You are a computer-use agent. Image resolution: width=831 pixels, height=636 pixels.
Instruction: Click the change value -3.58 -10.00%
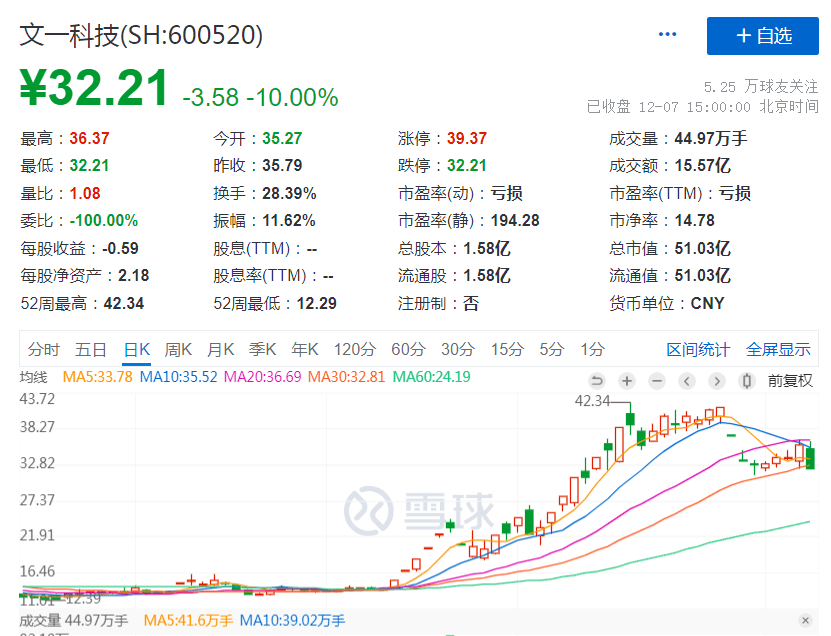(x=260, y=97)
